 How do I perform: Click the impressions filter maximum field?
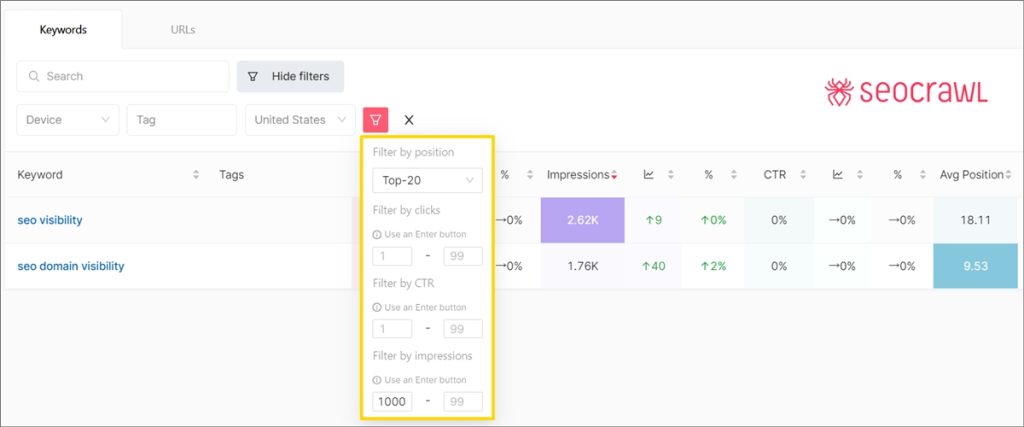click(x=463, y=402)
